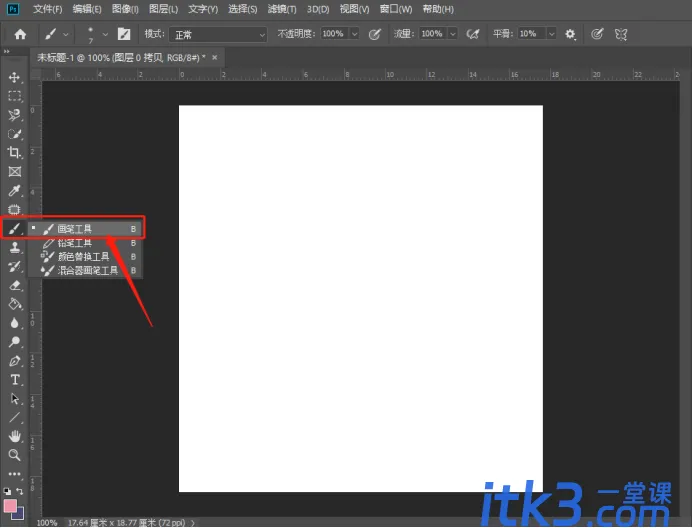This screenshot has height=528, width=692.
Task: Open the 视图(V) menu
Action: click(x=354, y=9)
